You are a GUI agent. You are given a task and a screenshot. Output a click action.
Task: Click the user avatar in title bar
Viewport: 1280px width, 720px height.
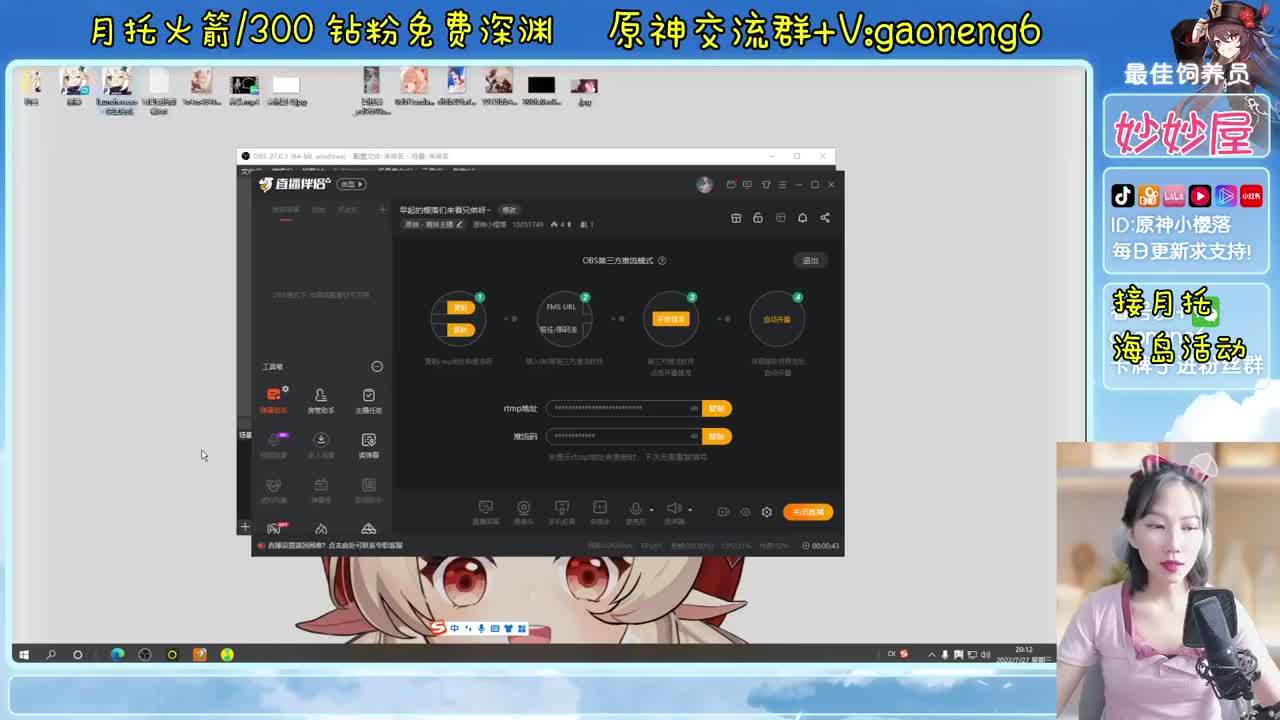click(705, 185)
